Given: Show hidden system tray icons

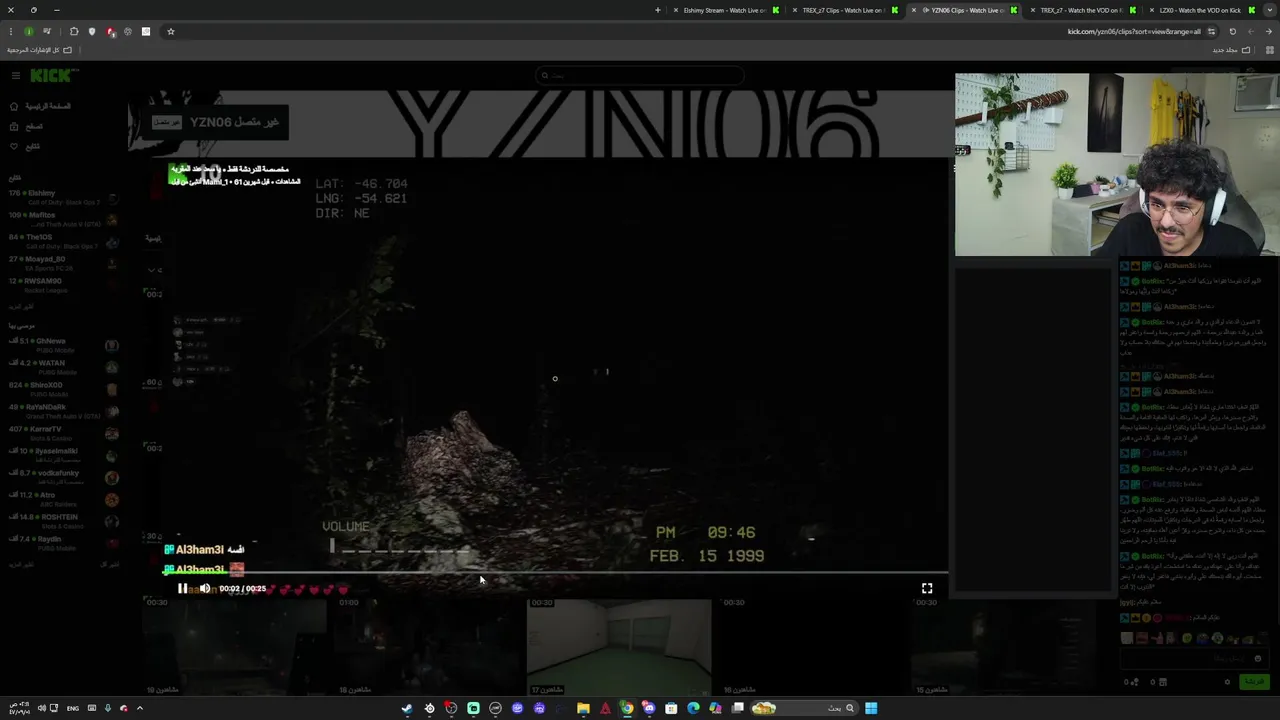Looking at the screenshot, I should coord(140,708).
